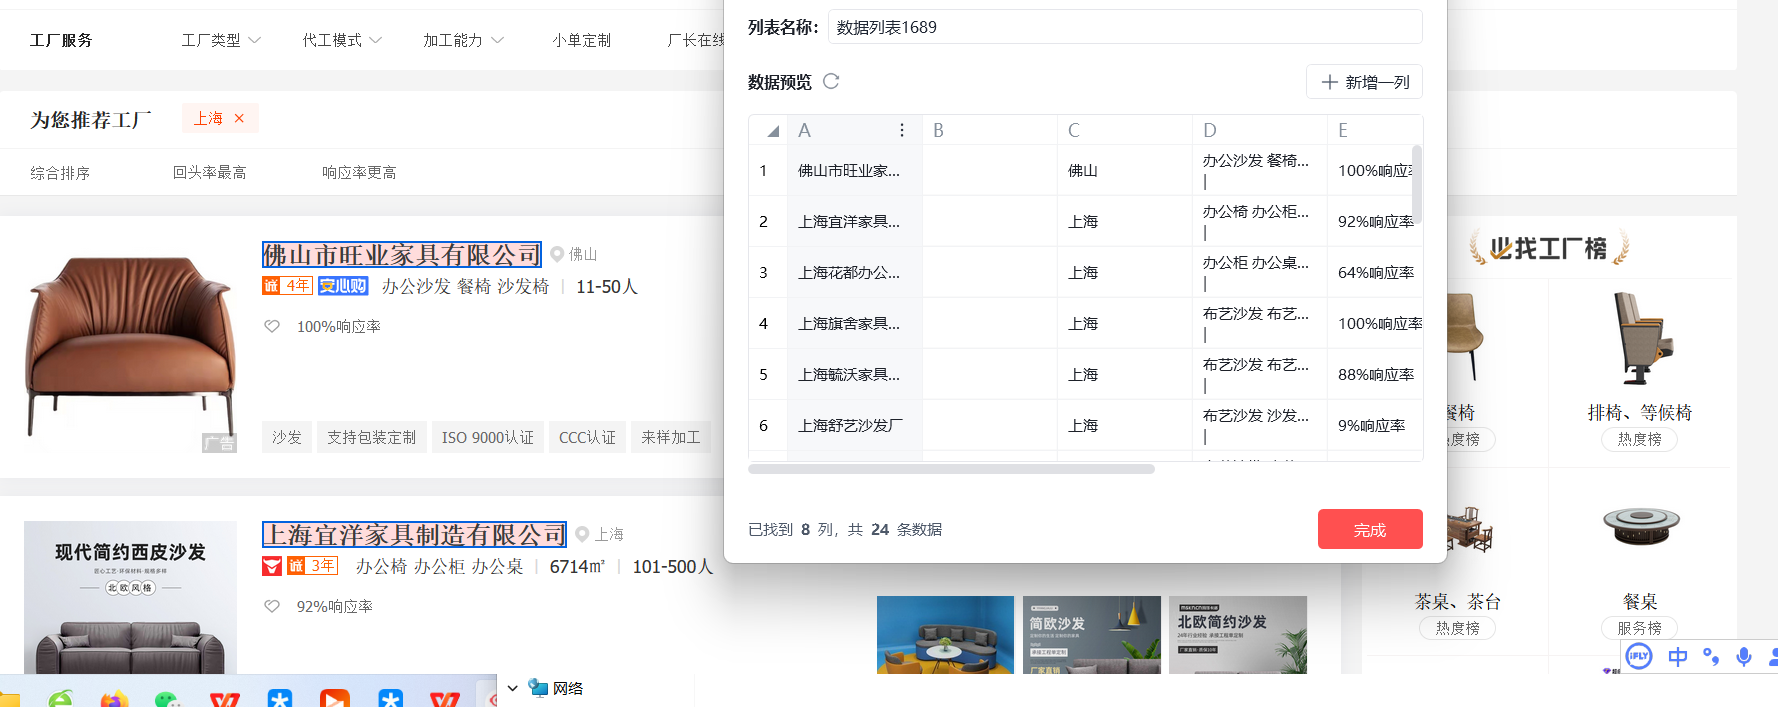Toggle the iFLY punctuation mode icon
1778x707 pixels.
pos(1711,657)
